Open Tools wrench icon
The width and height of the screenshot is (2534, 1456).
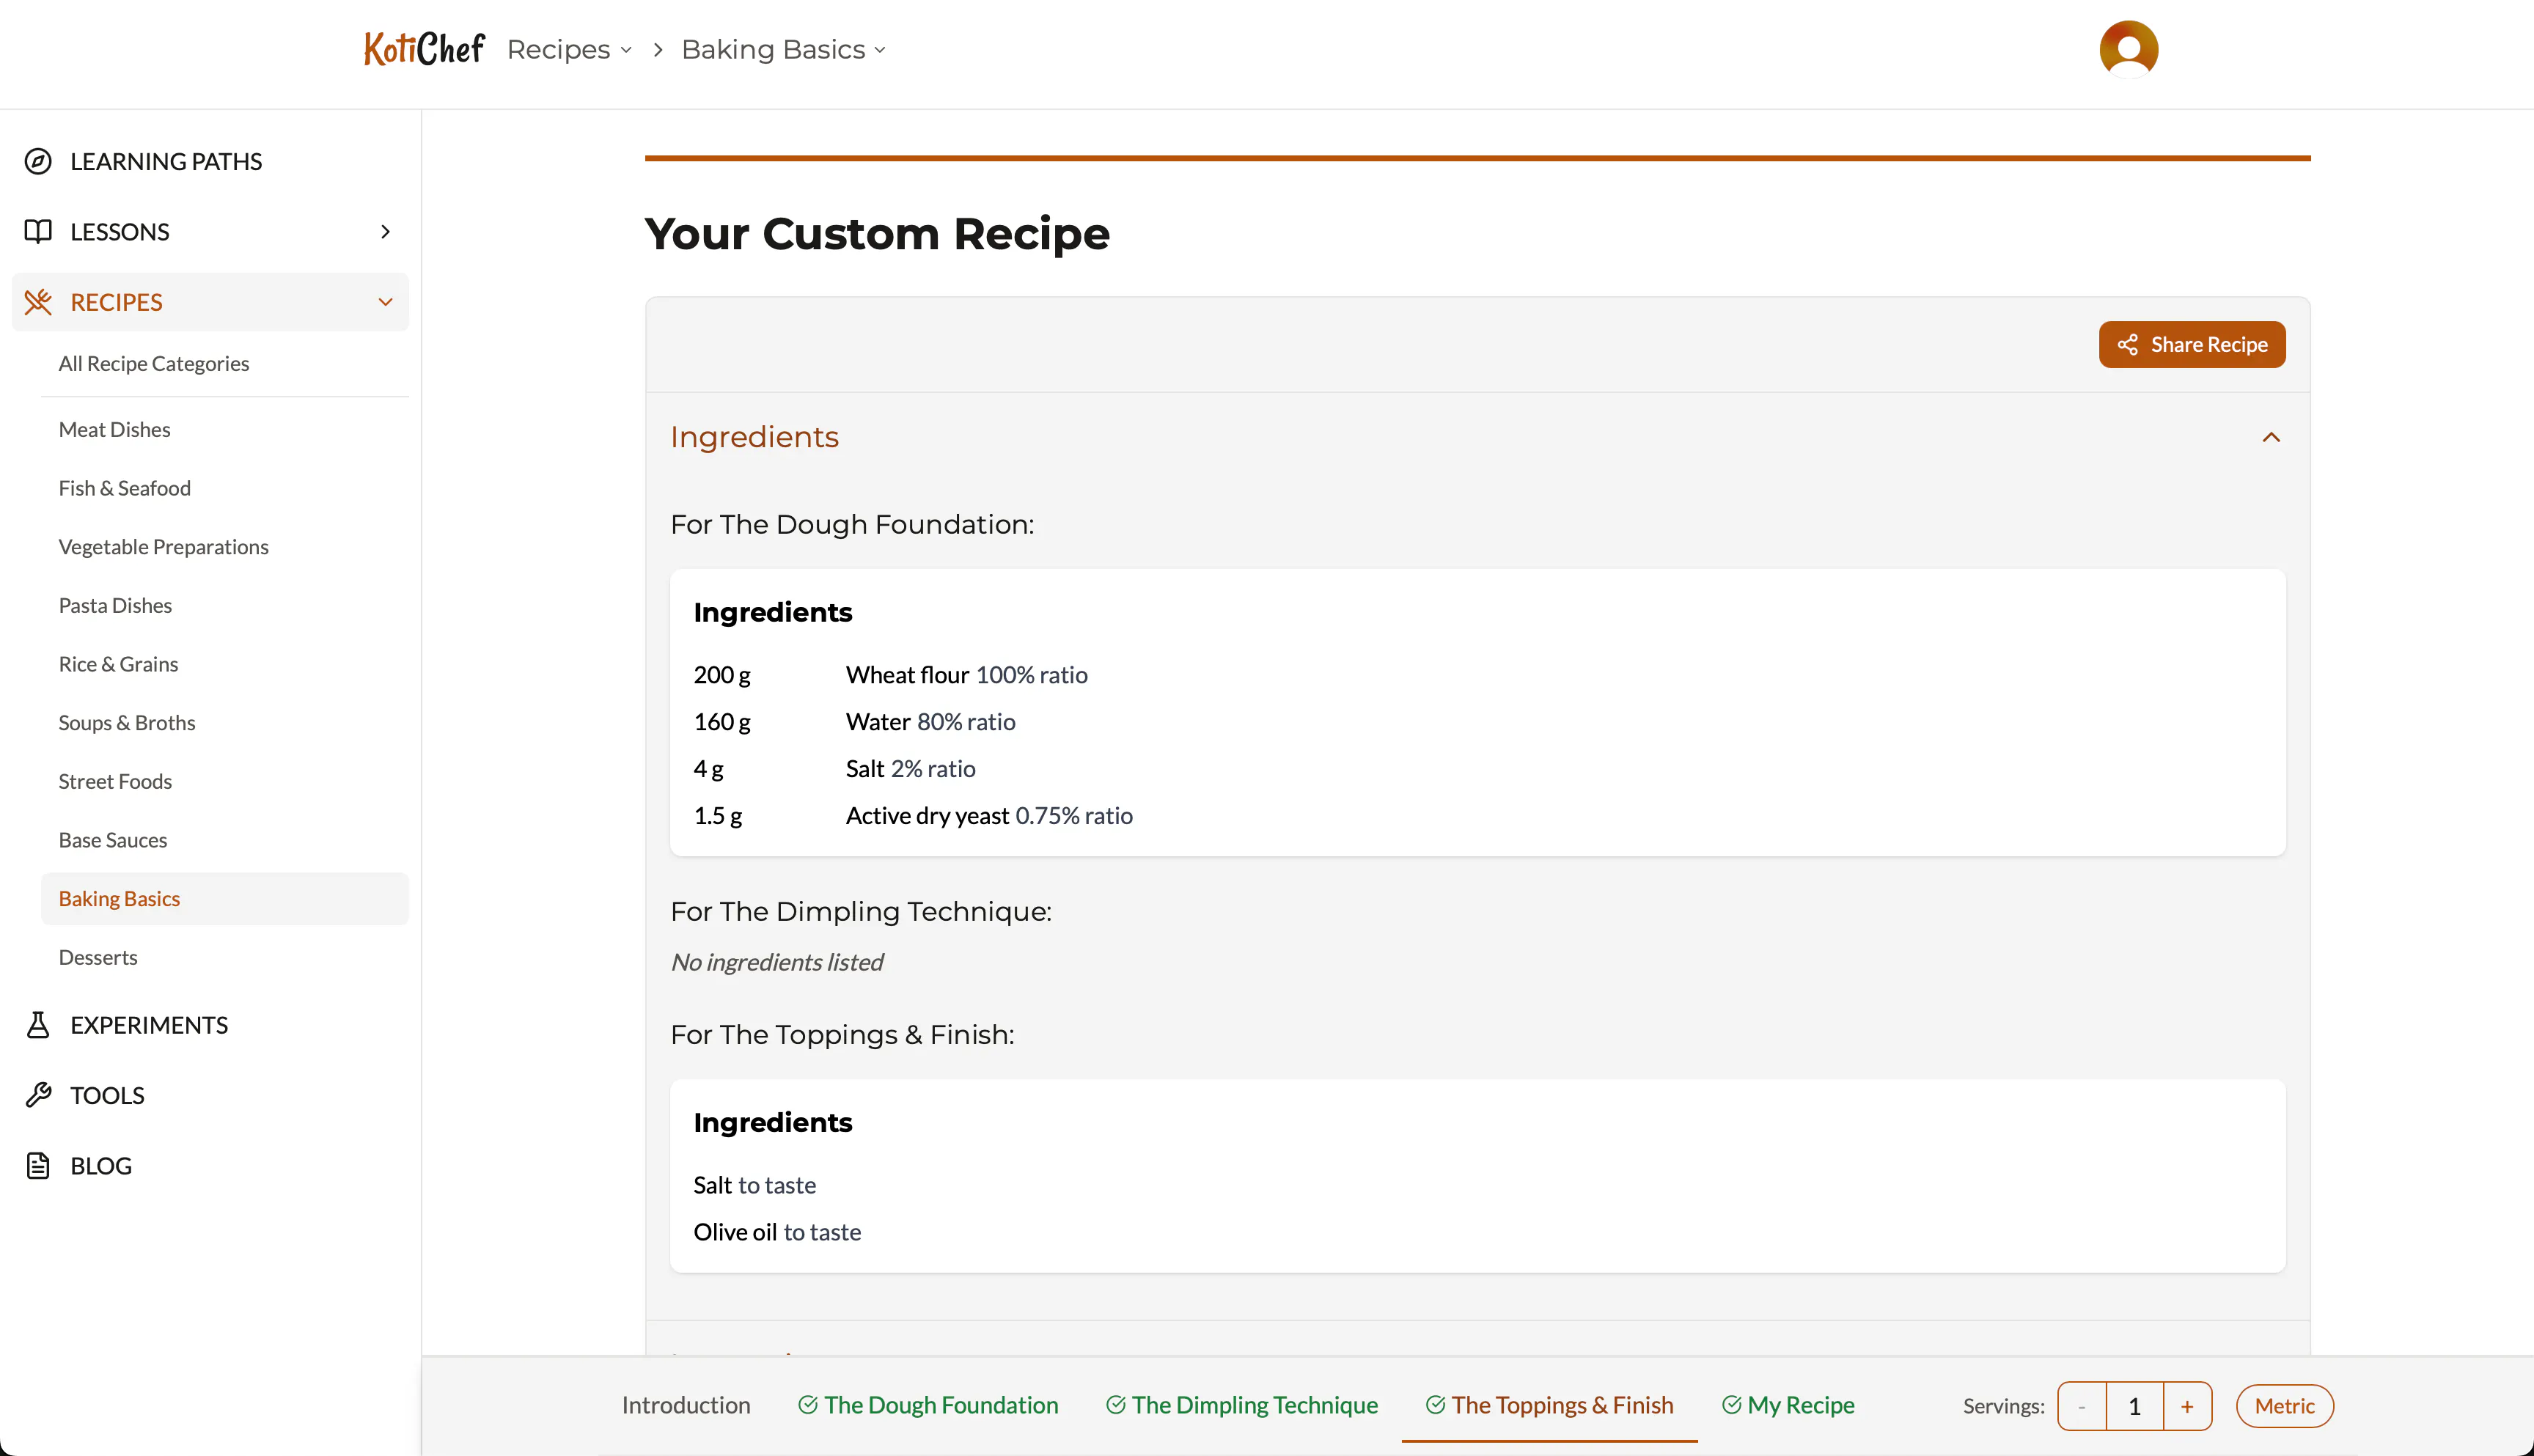(x=38, y=1095)
